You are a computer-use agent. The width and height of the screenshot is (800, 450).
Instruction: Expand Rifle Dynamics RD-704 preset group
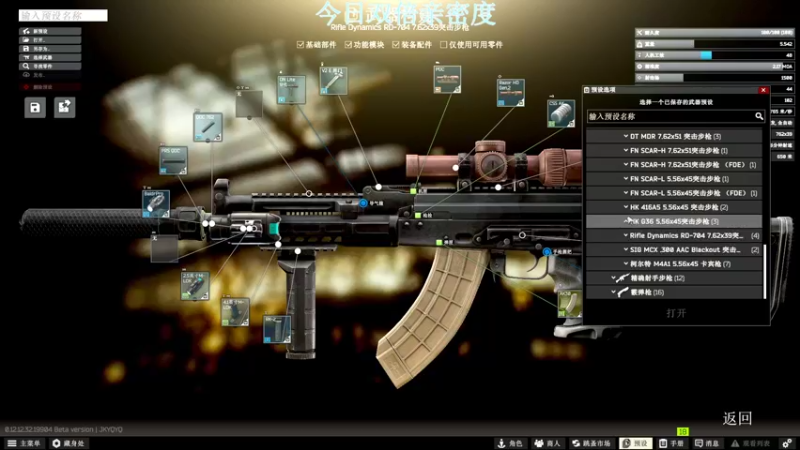(x=673, y=236)
